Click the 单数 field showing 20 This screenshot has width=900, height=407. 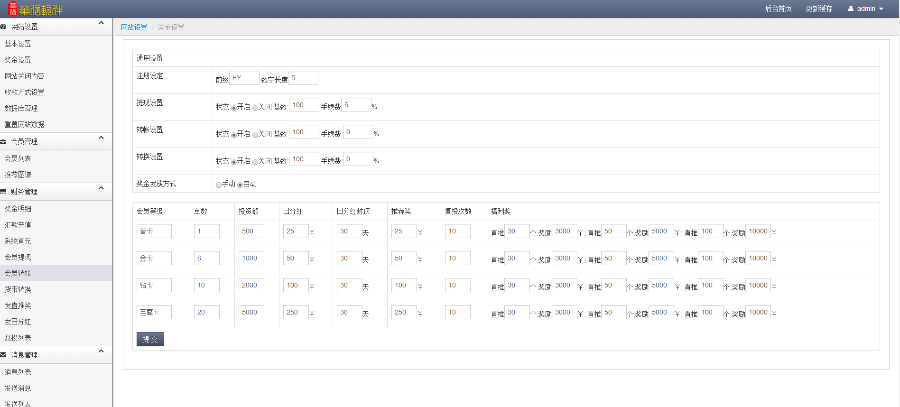point(207,312)
